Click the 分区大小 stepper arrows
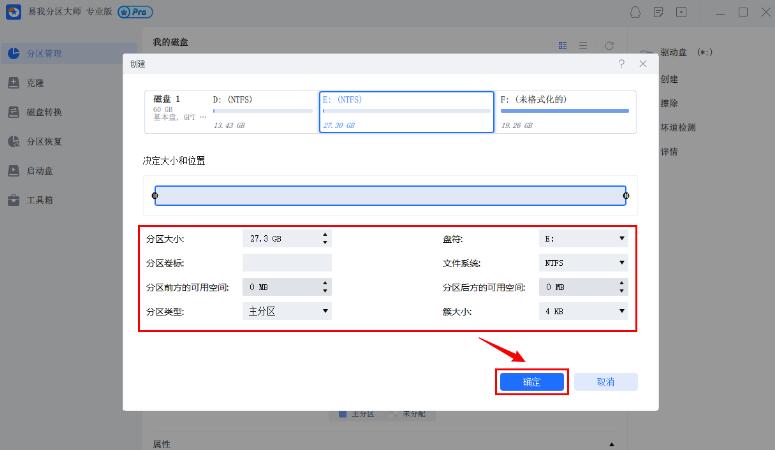Image resolution: width=775 pixels, height=450 pixels. click(x=325, y=239)
